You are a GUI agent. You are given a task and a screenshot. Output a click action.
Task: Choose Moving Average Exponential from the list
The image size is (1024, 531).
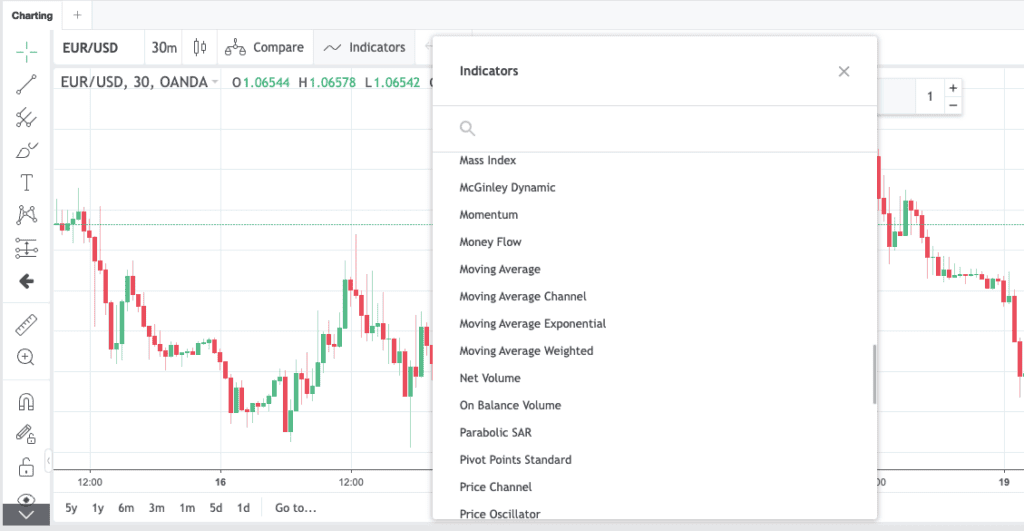tap(532, 323)
